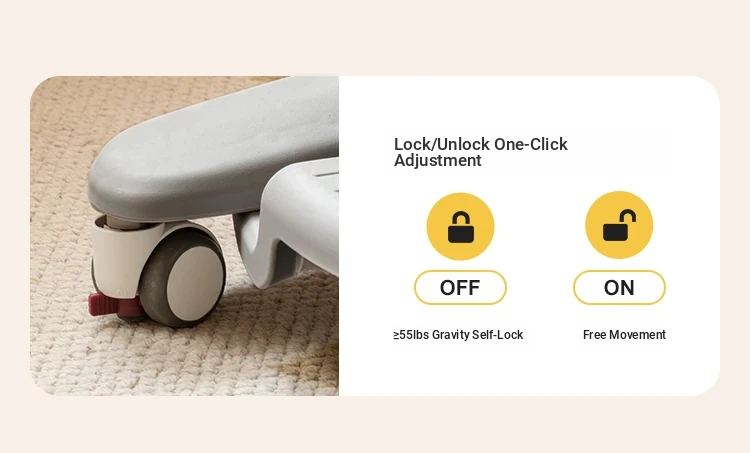Click the Lock/Unlock One-Click Adjustment heading
The width and height of the screenshot is (750, 453).
tap(481, 152)
